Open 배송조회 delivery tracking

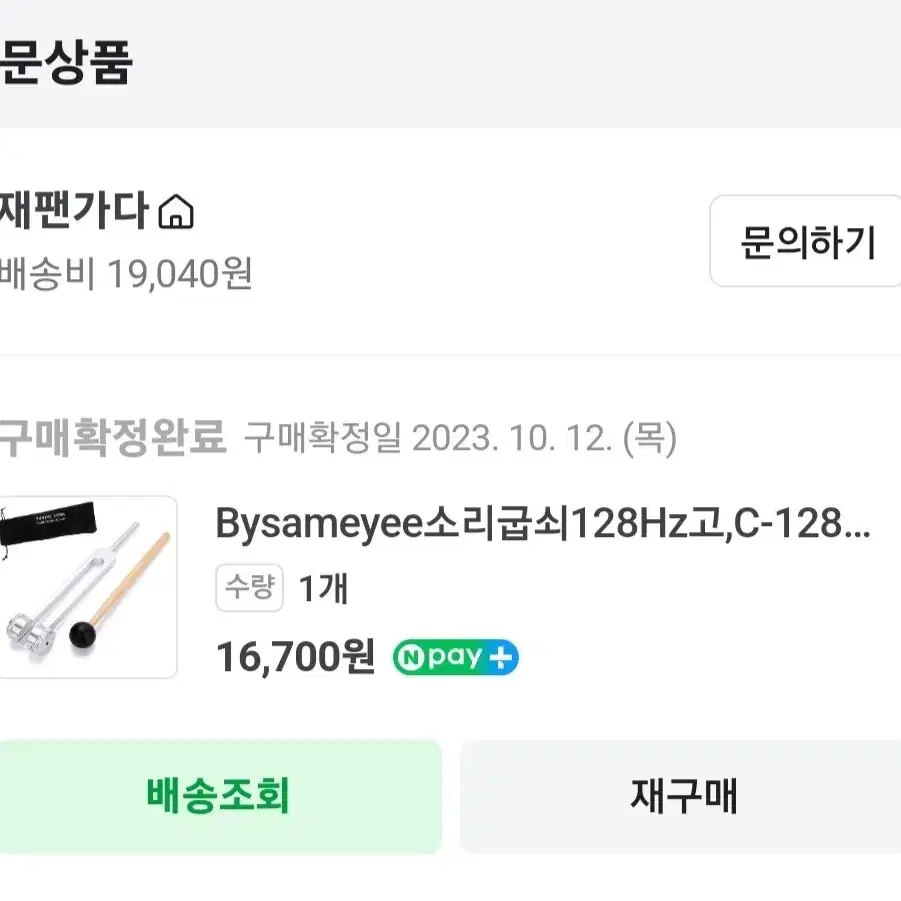pos(218,796)
